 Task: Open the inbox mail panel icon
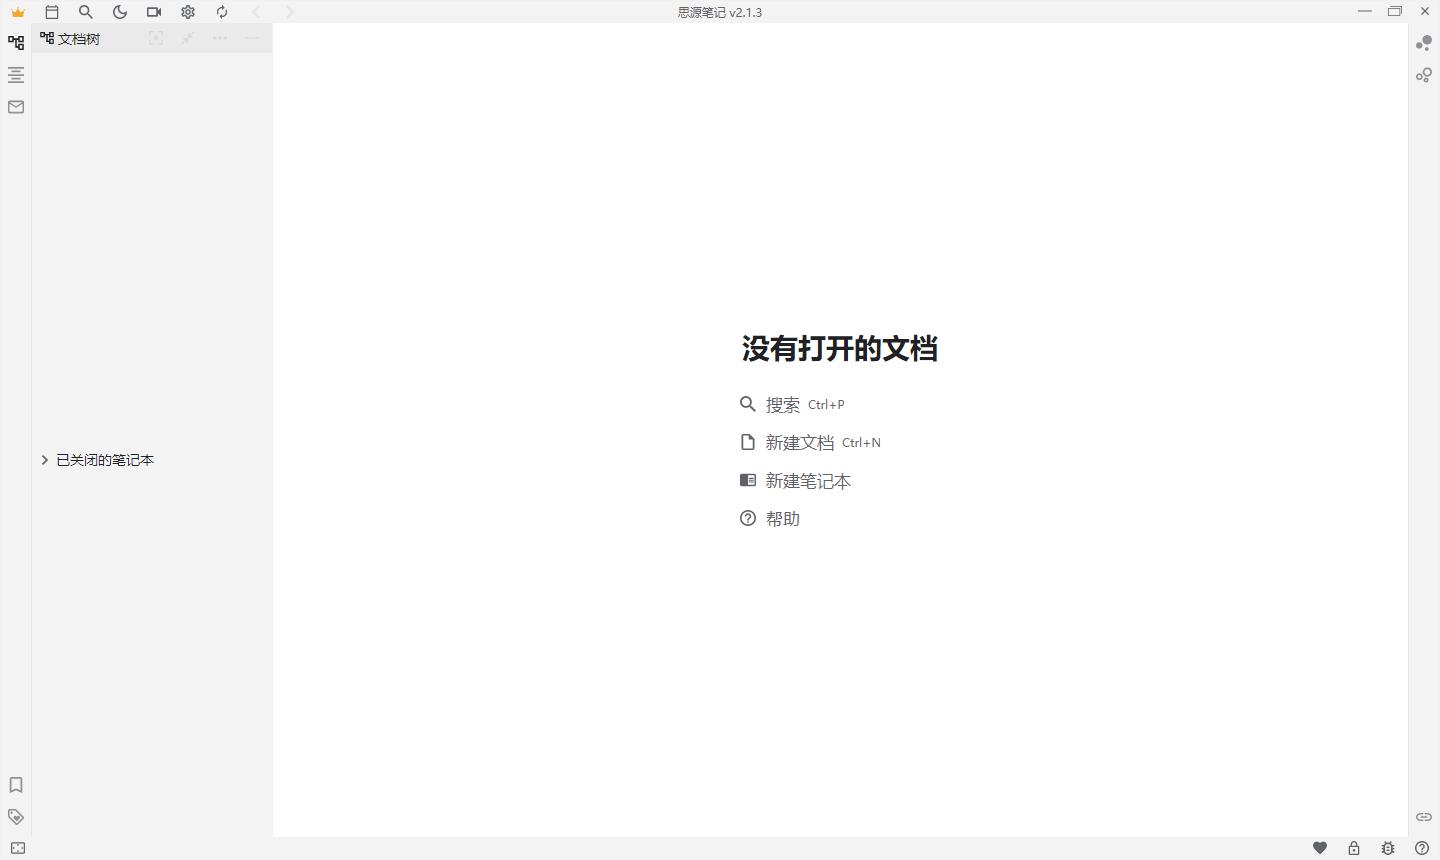tap(15, 106)
